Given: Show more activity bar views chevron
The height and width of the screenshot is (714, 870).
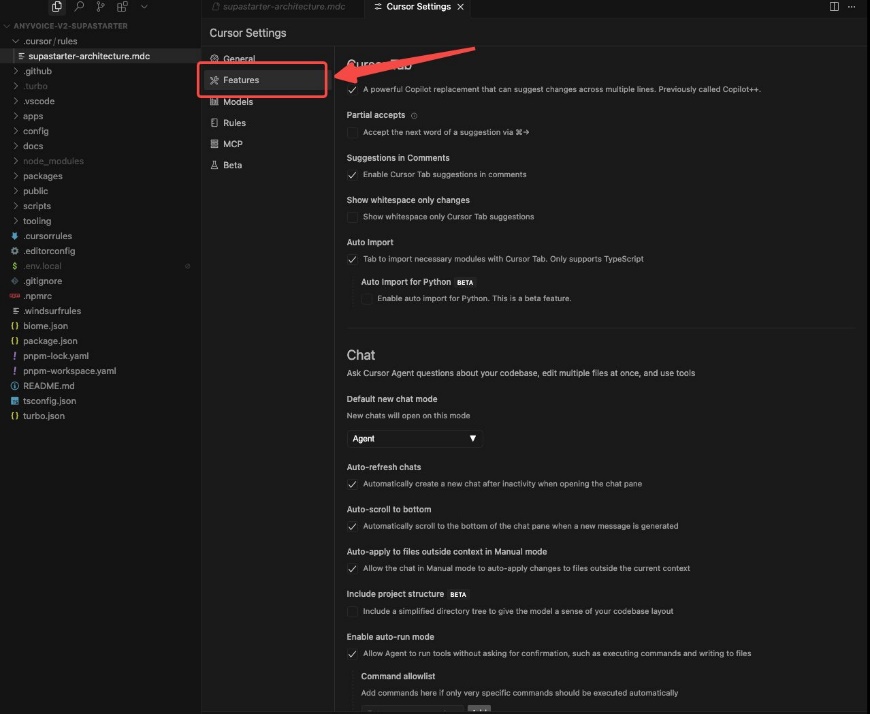Looking at the screenshot, I should click(144, 7).
